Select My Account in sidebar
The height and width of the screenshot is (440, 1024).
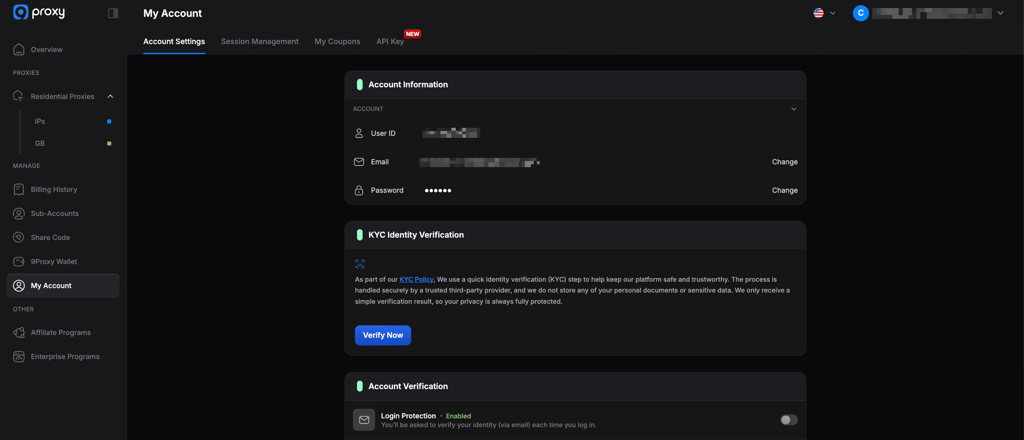[x=63, y=285]
